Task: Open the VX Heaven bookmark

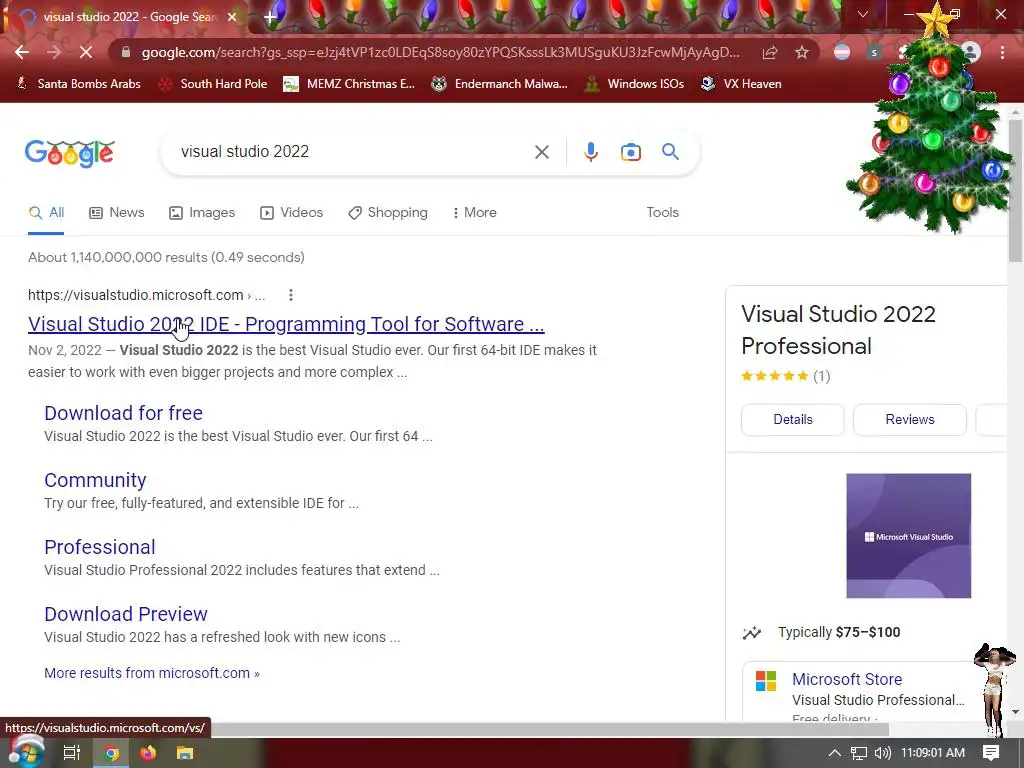Action: click(x=741, y=84)
